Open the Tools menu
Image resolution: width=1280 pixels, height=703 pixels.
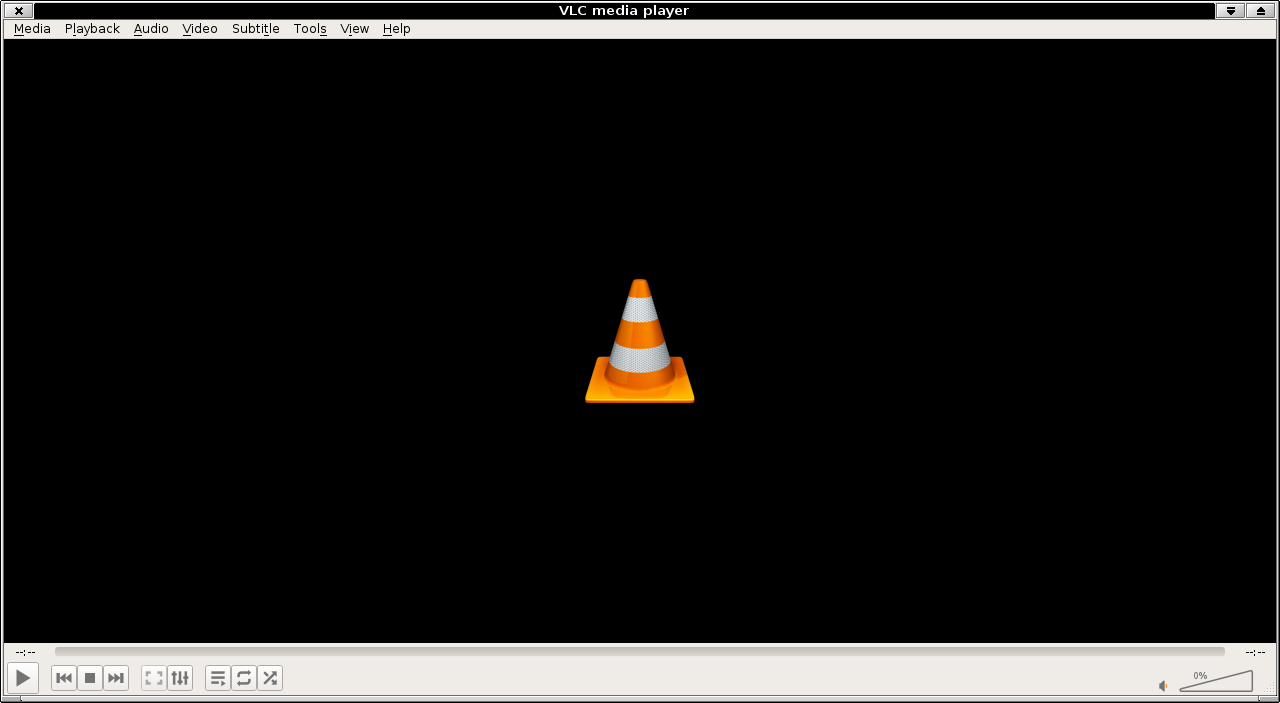coord(310,29)
